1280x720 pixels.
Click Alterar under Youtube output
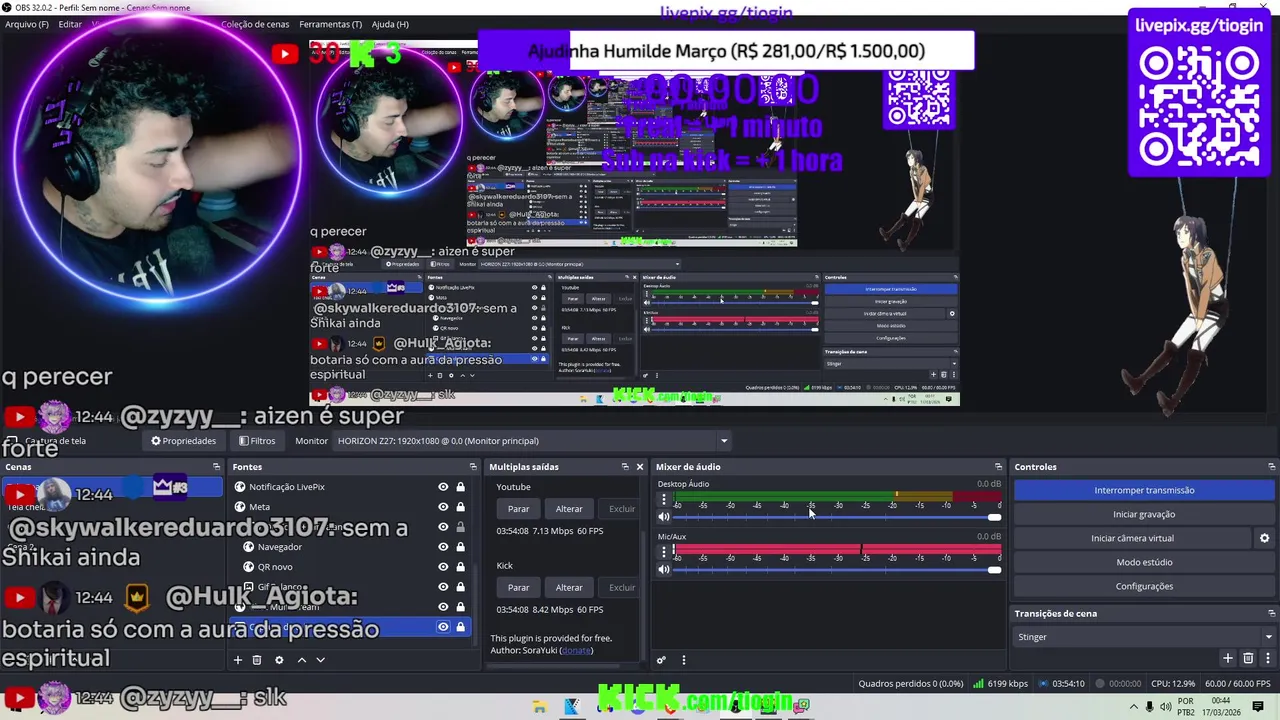(569, 509)
